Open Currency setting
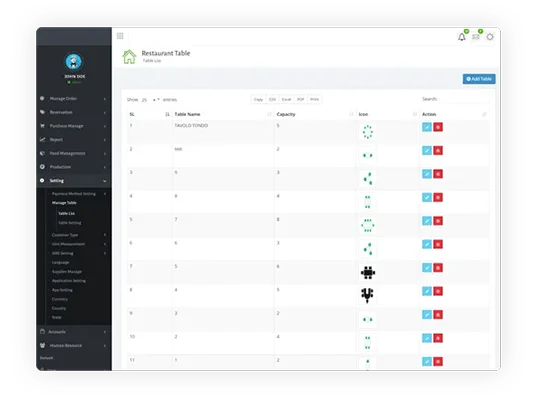555x397 pixels. pyautogui.click(x=60, y=299)
